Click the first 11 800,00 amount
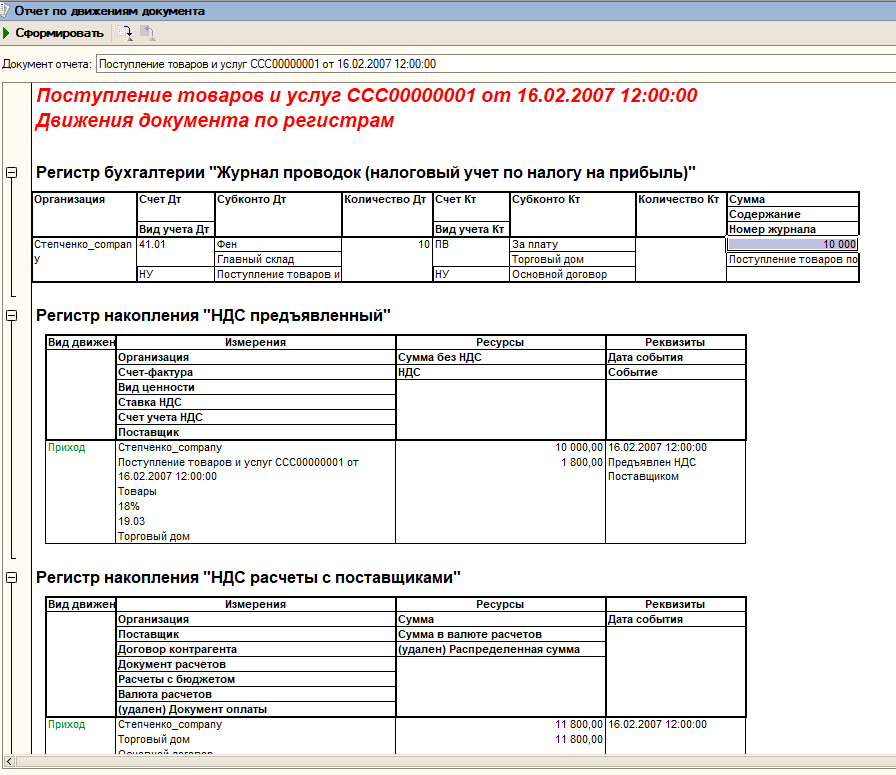 579,724
